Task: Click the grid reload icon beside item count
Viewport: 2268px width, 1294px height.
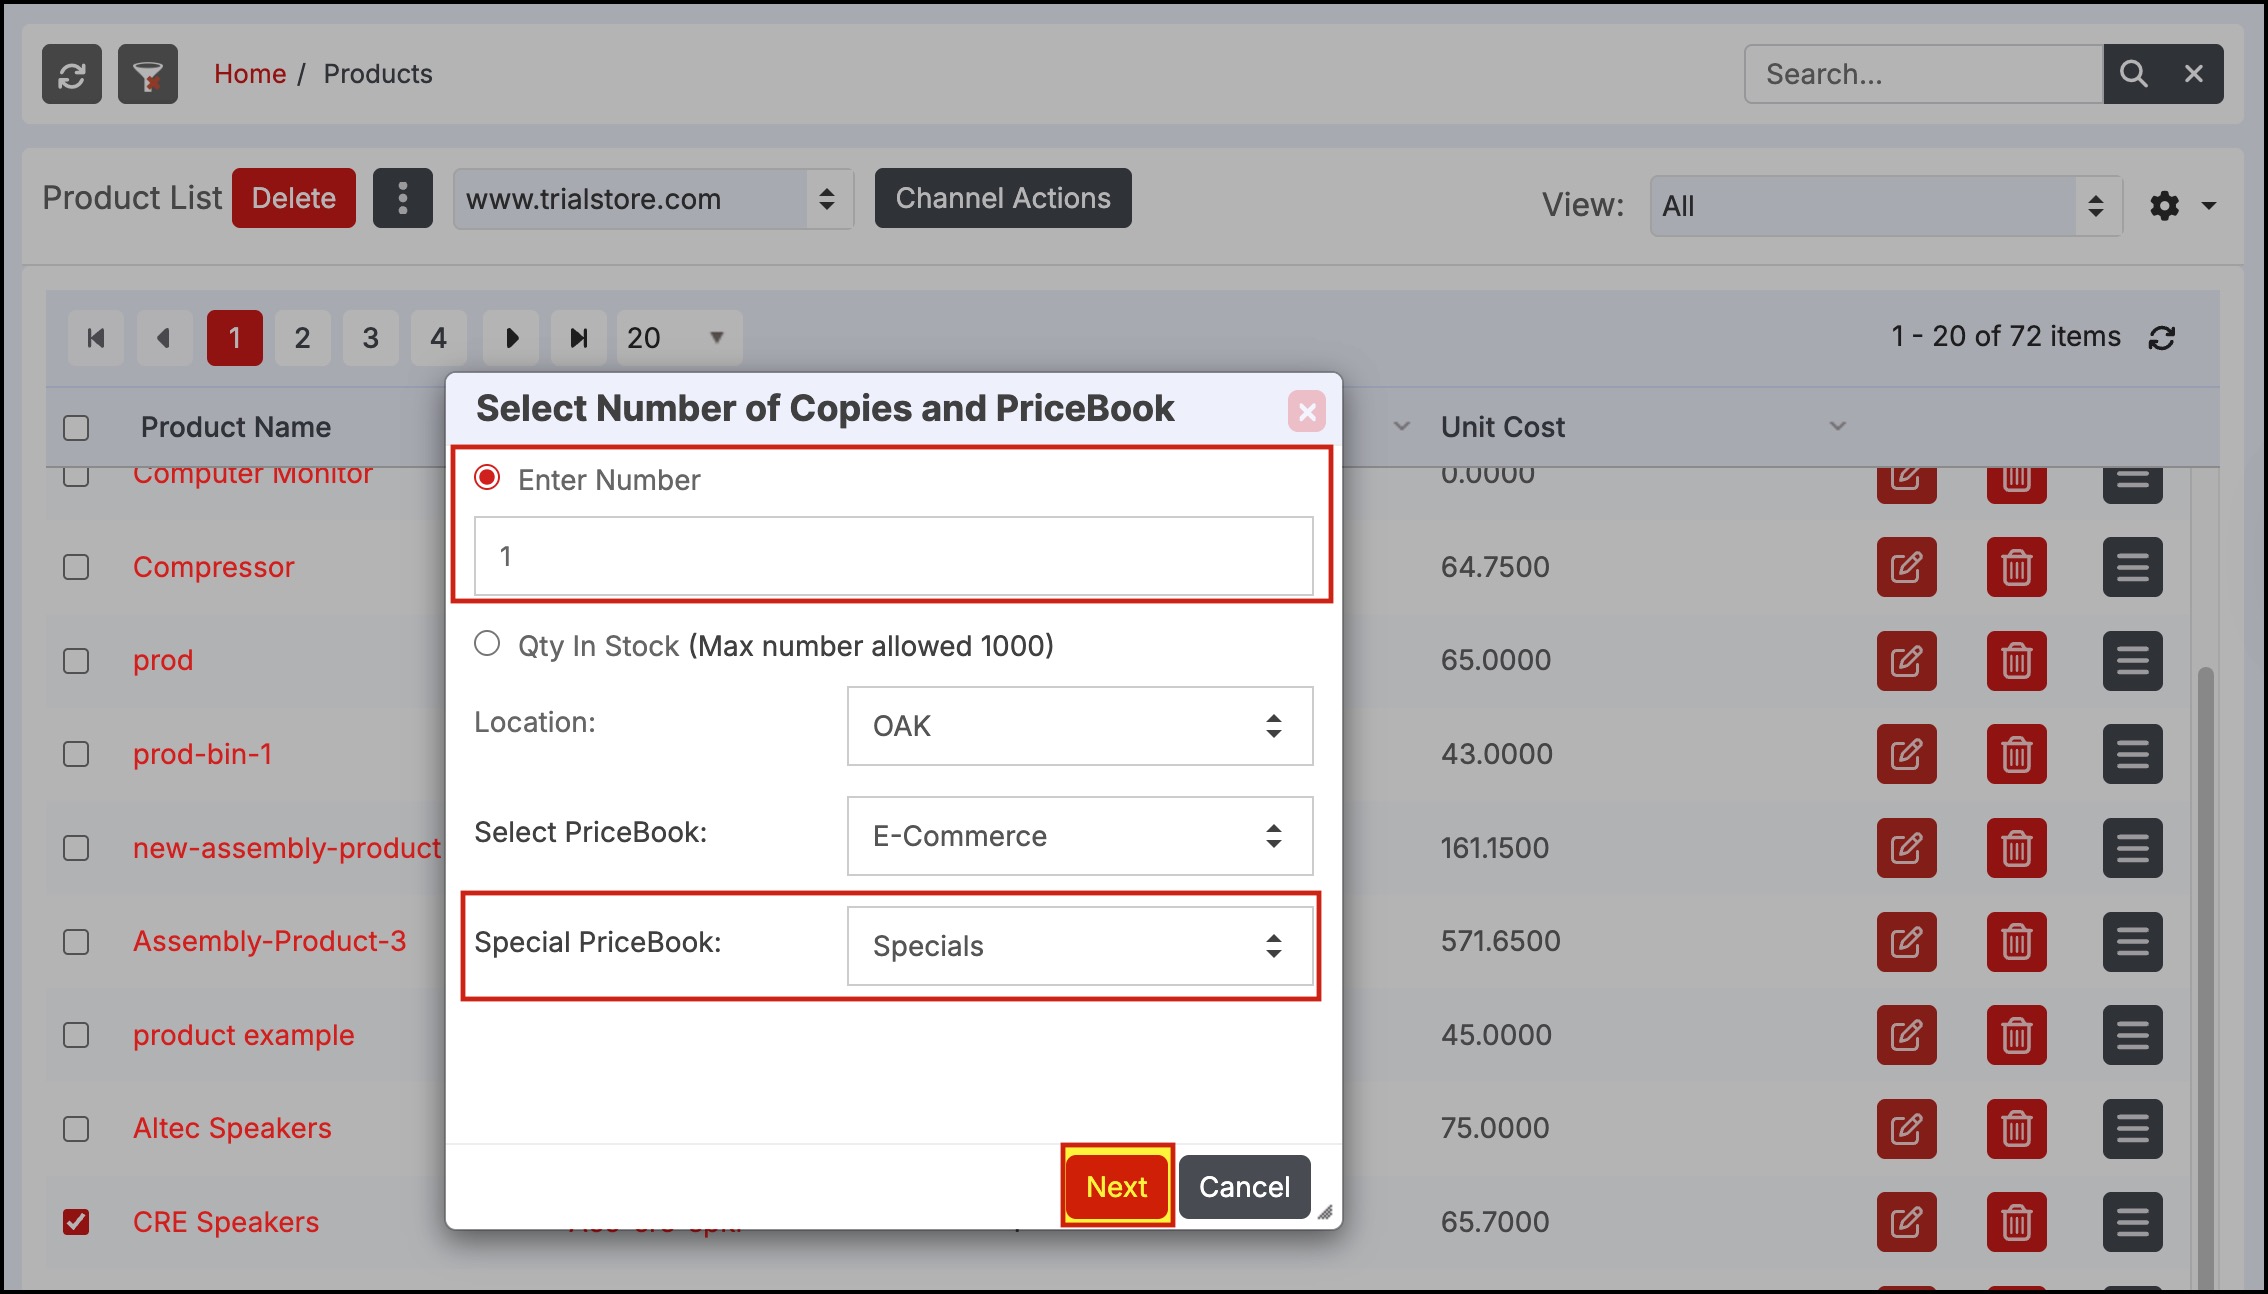Action: (2162, 338)
